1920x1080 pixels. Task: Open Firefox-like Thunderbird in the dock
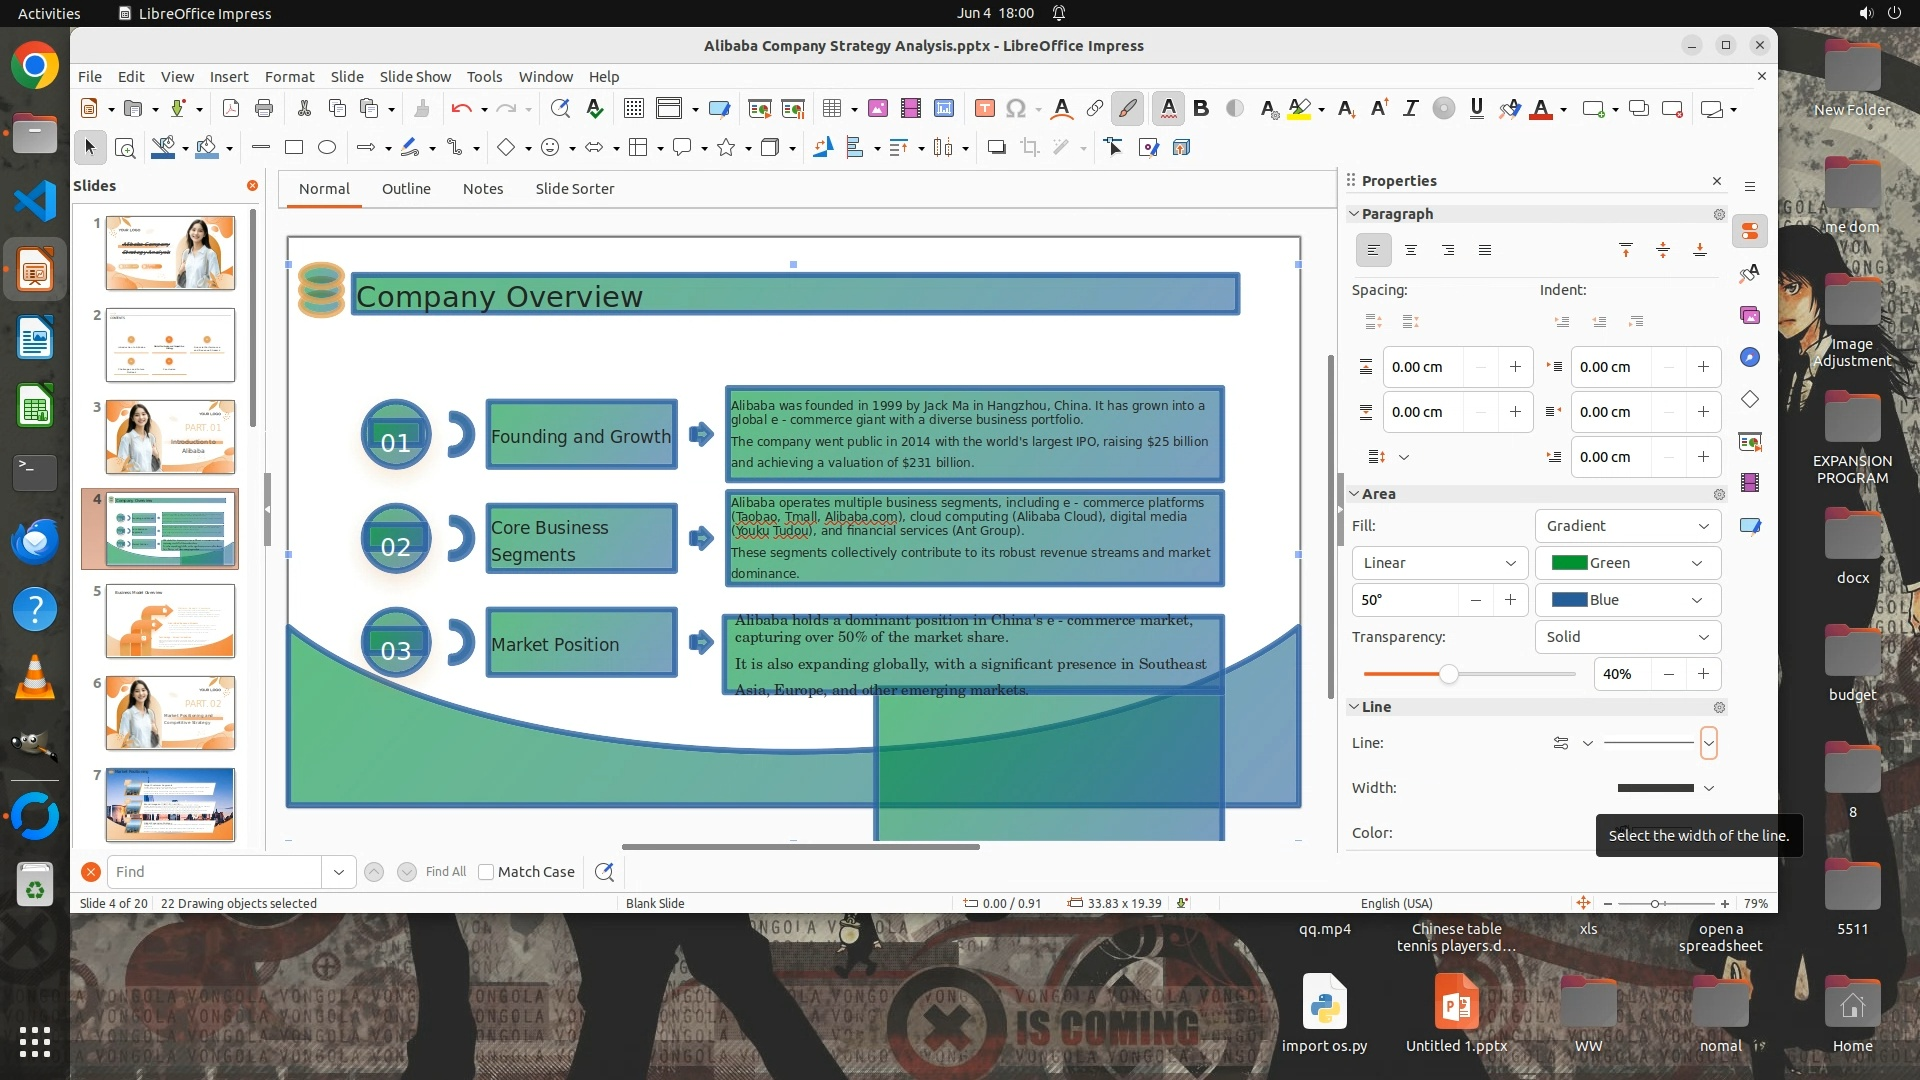point(35,541)
